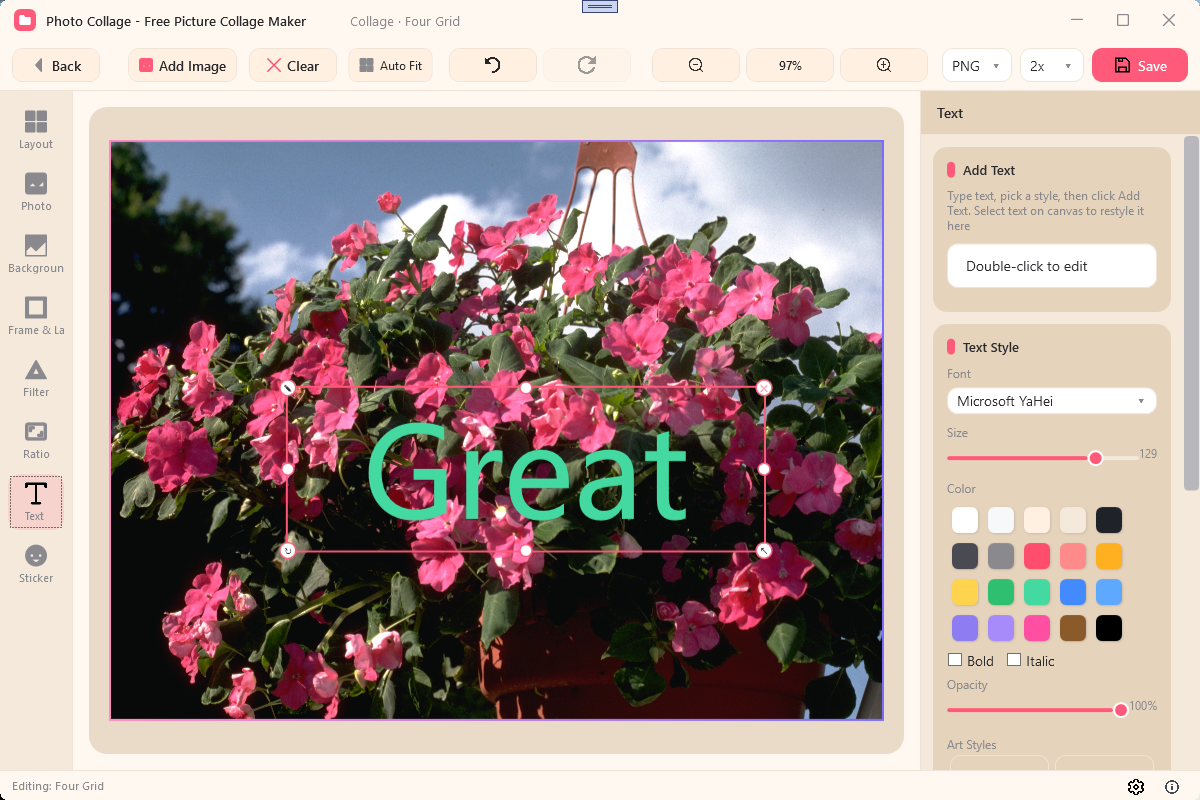The width and height of the screenshot is (1200, 800).
Task: Click the app logo in title bar
Action: (x=25, y=20)
